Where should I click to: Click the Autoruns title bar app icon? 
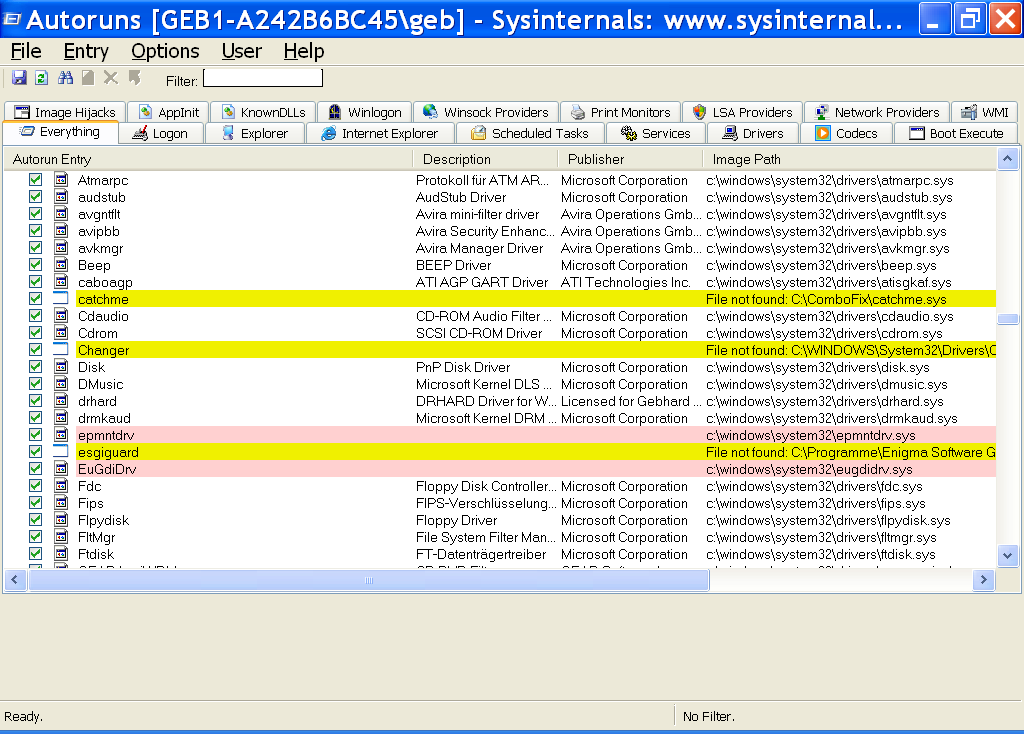12,19
